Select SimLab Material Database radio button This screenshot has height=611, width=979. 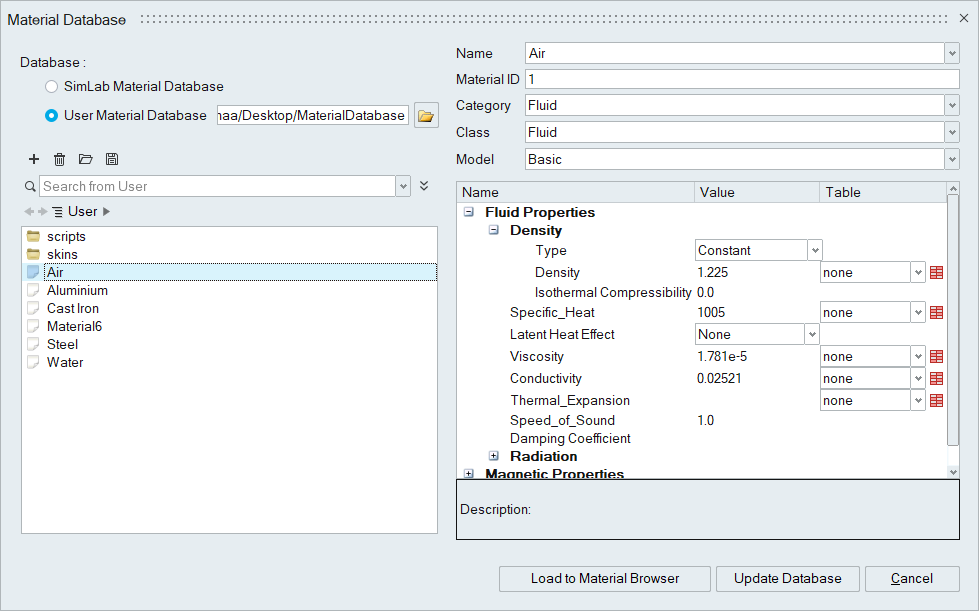coord(52,87)
